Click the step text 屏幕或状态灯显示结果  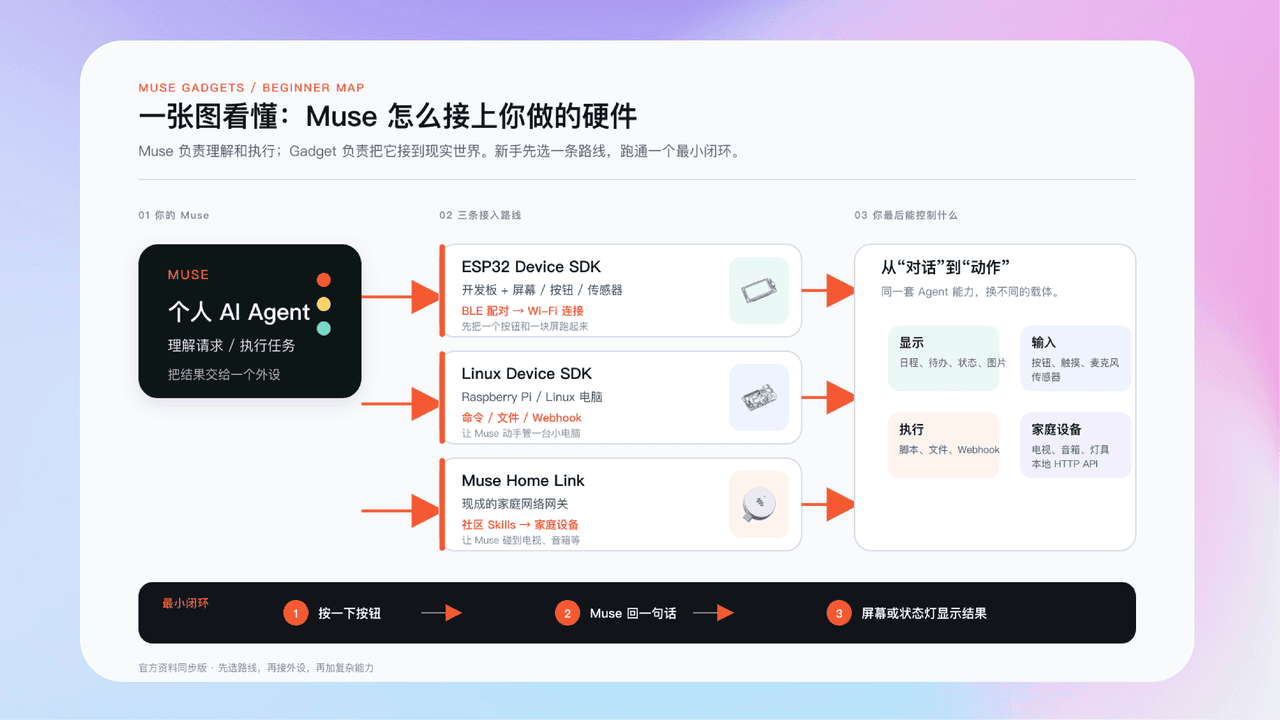click(x=924, y=613)
